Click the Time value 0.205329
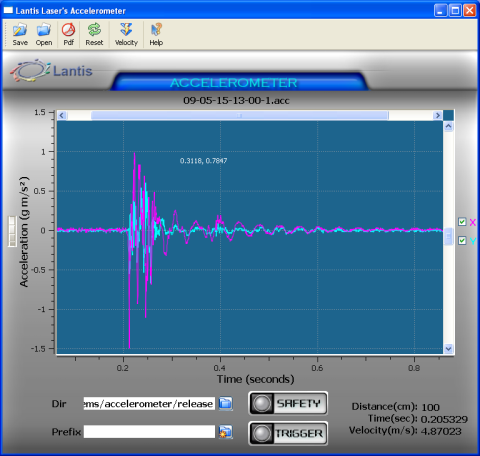The width and height of the screenshot is (480, 456). click(x=444, y=419)
